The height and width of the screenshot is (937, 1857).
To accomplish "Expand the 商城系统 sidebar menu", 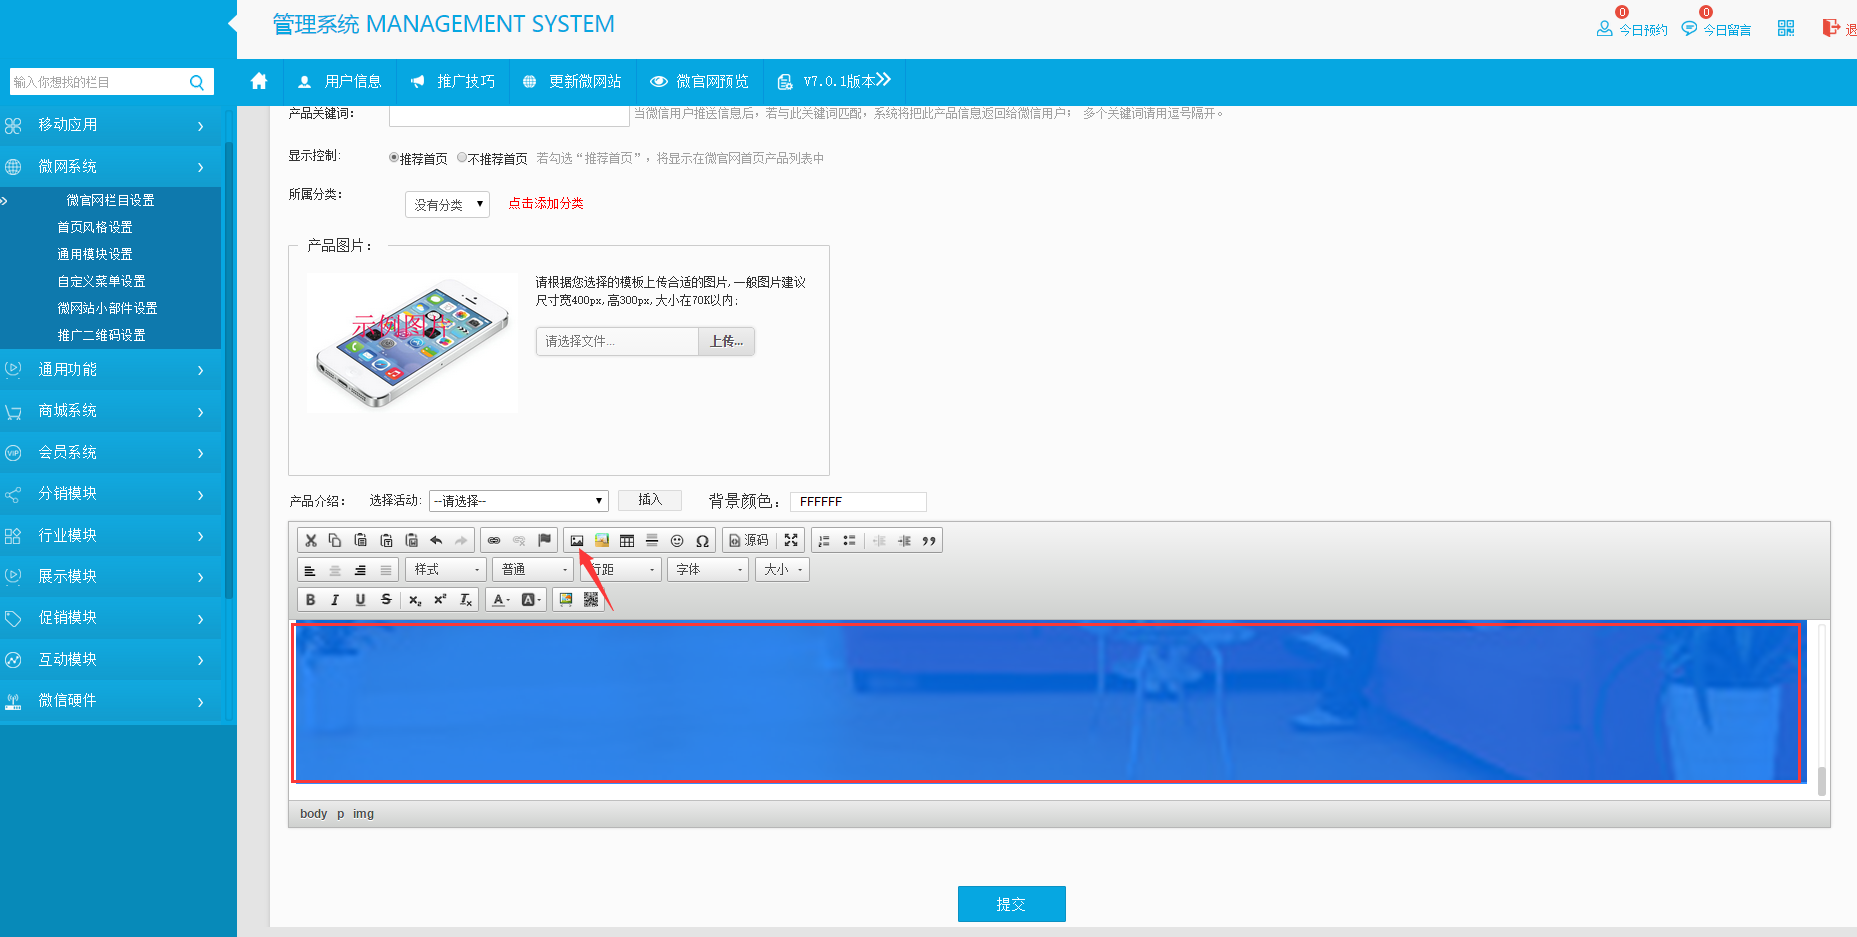I will point(110,411).
